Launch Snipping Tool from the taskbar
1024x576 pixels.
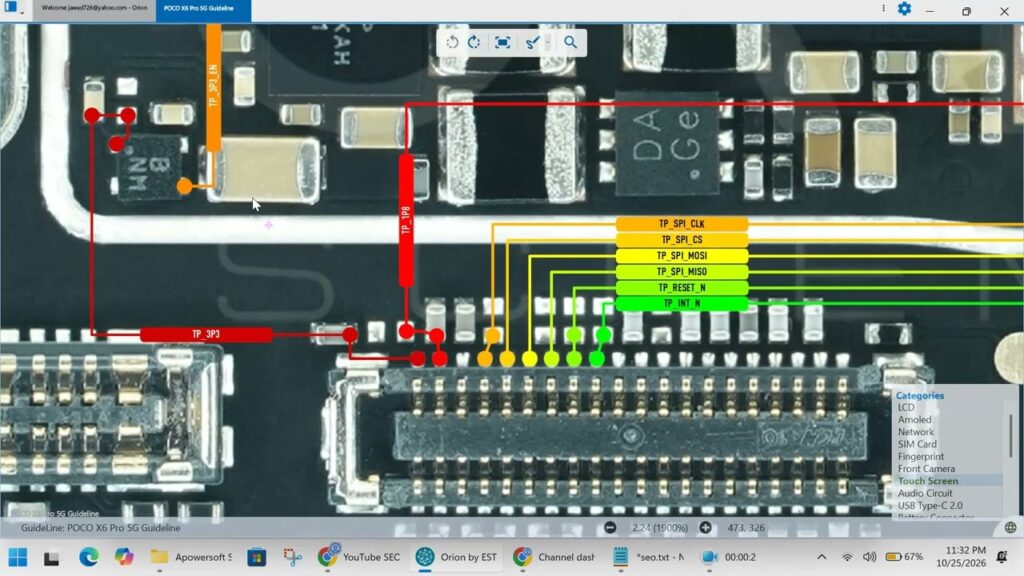click(x=293, y=557)
